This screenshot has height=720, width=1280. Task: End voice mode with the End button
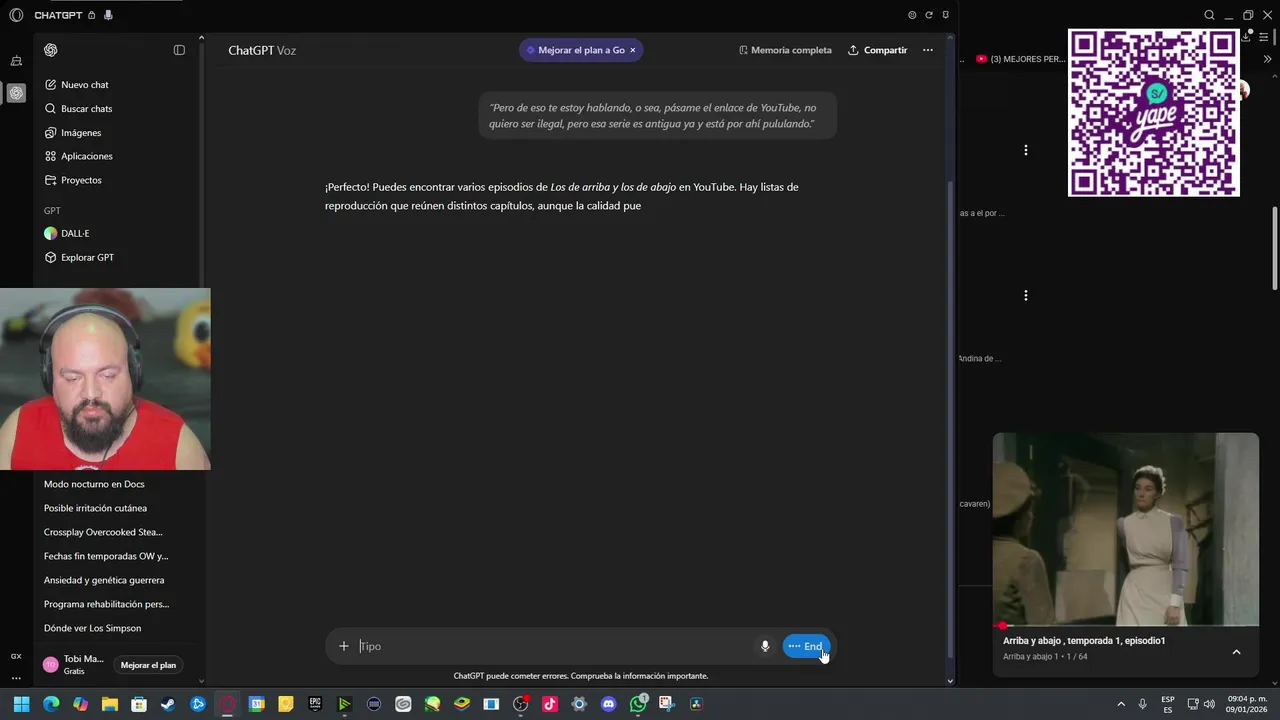click(806, 646)
